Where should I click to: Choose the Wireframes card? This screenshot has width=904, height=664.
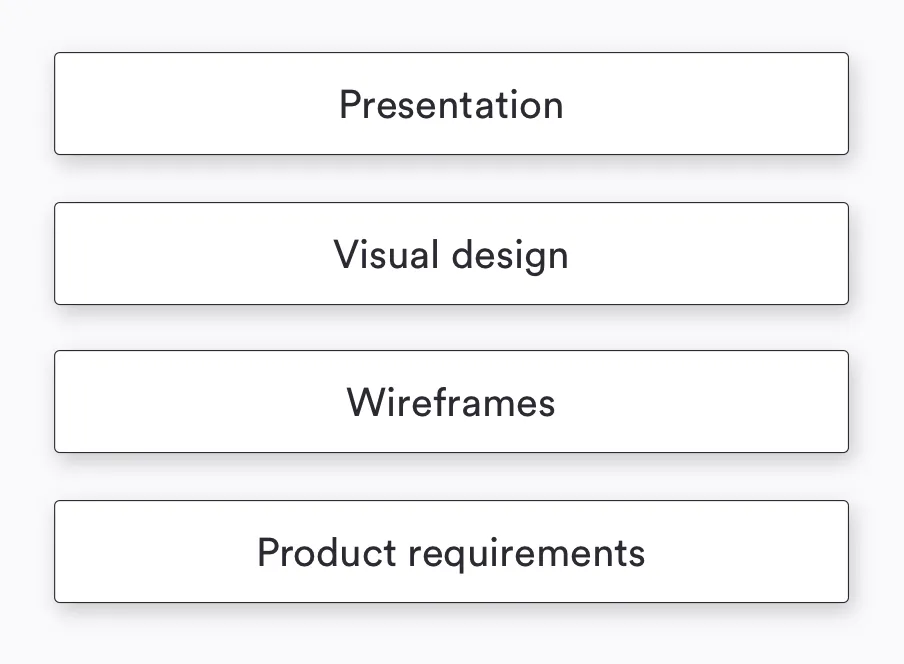coord(451,402)
